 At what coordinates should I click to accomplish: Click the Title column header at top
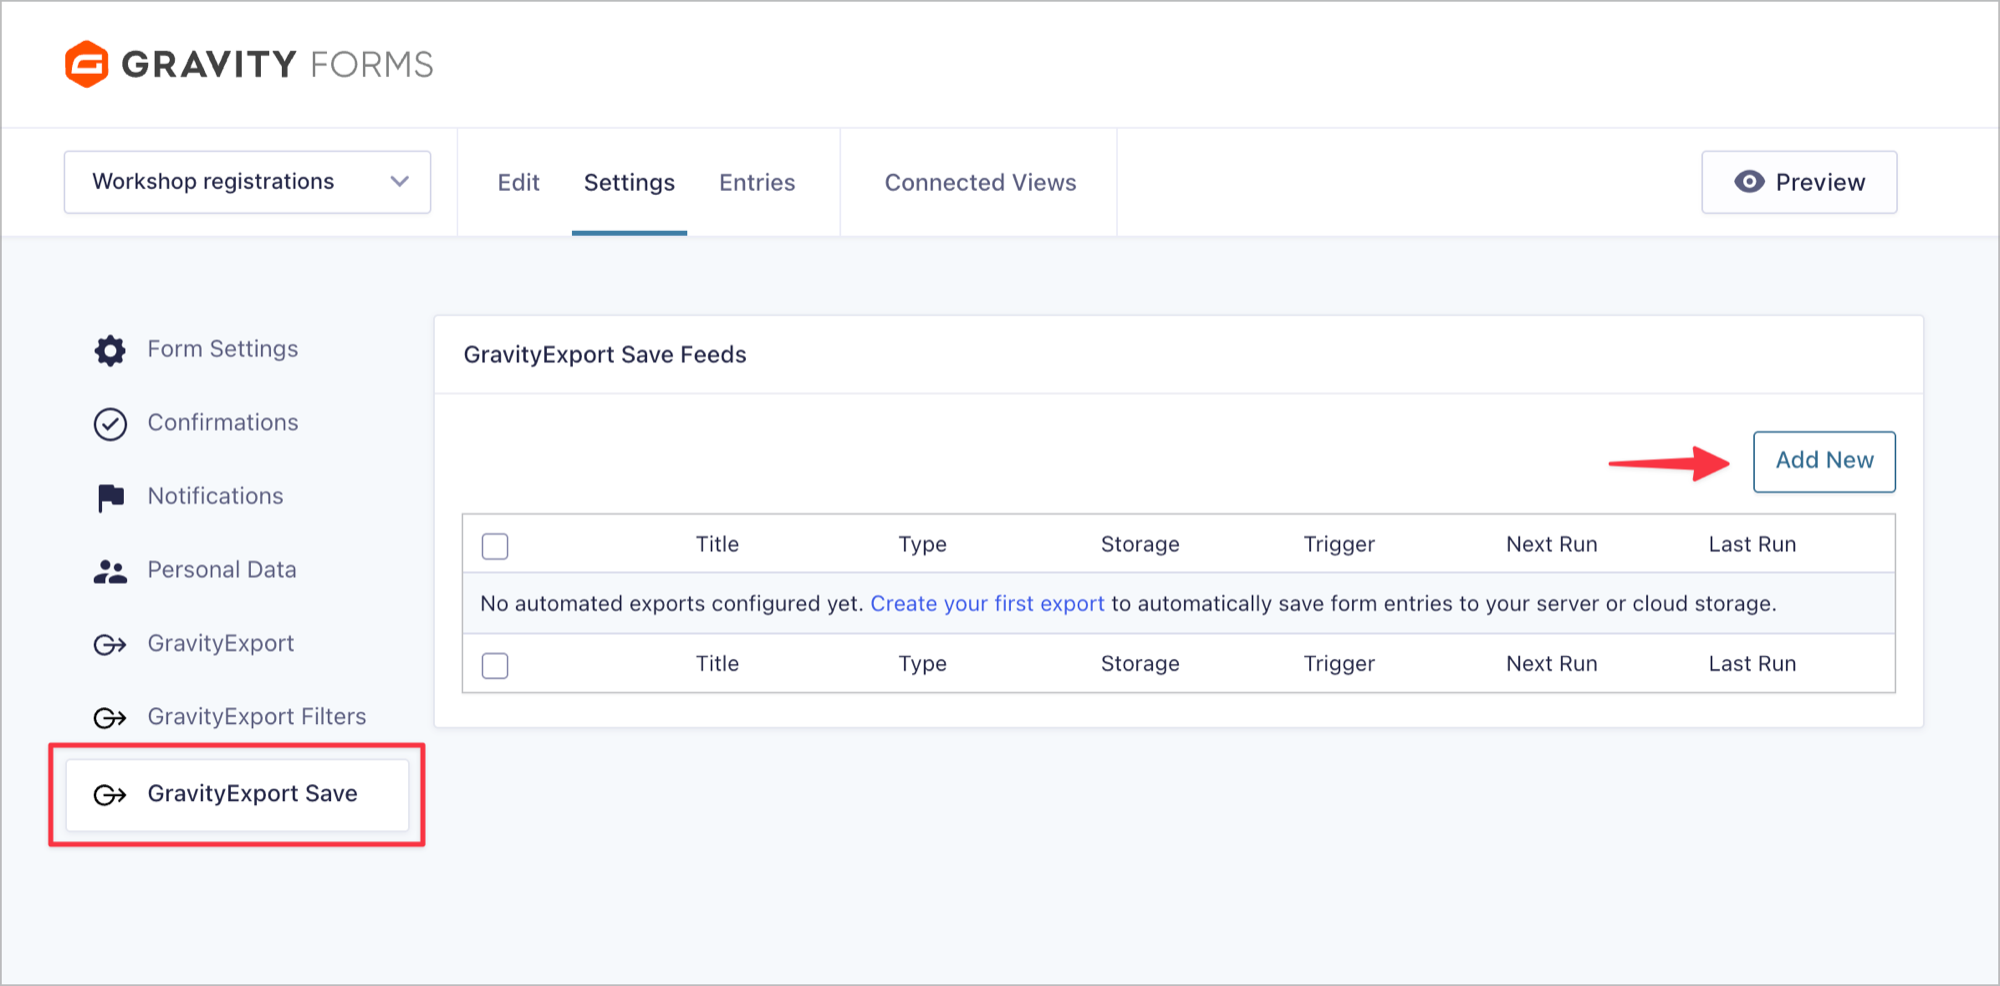coord(717,544)
